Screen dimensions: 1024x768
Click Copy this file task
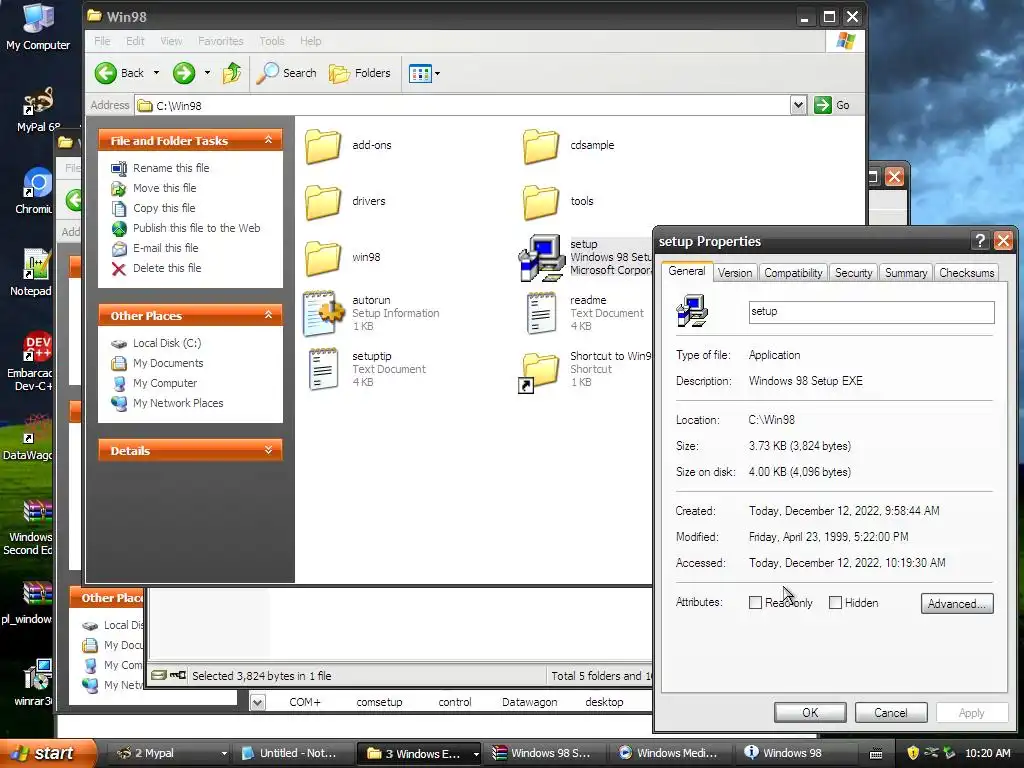click(164, 208)
